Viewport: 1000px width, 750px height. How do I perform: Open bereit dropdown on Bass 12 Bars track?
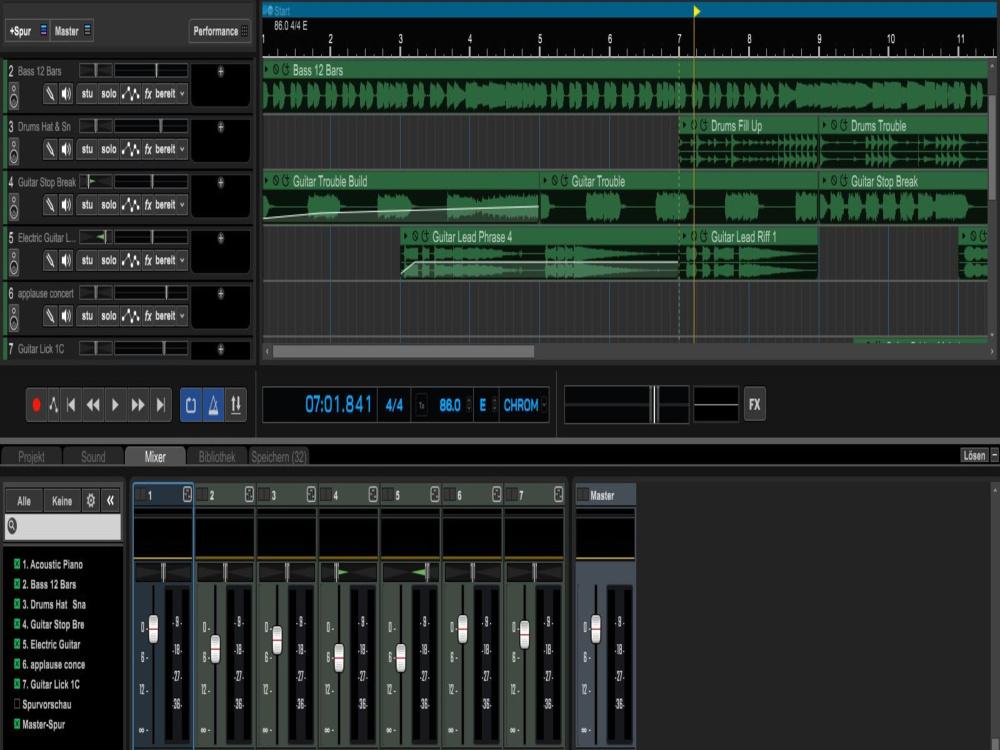coord(170,94)
